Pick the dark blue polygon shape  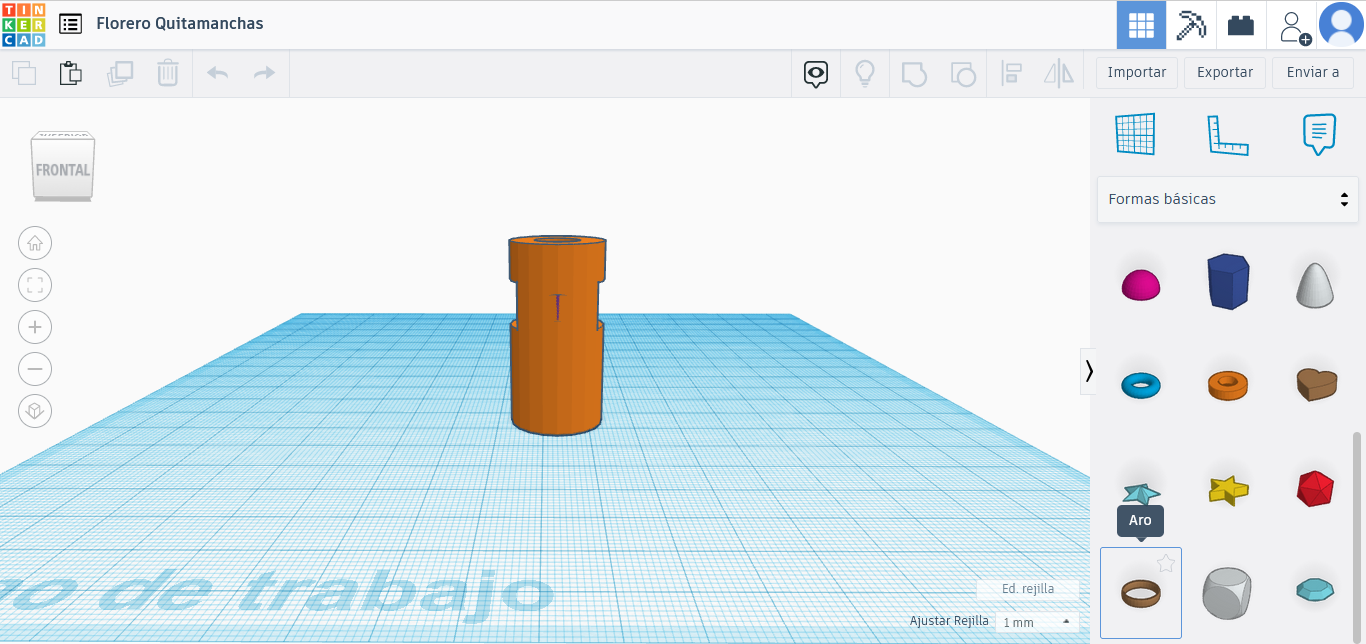pyautogui.click(x=1227, y=280)
